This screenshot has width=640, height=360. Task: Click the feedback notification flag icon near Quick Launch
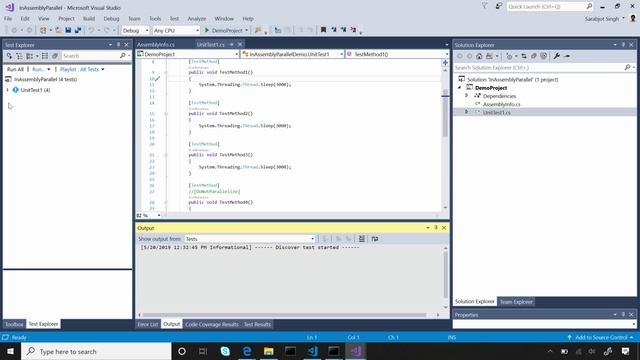pos(498,6)
